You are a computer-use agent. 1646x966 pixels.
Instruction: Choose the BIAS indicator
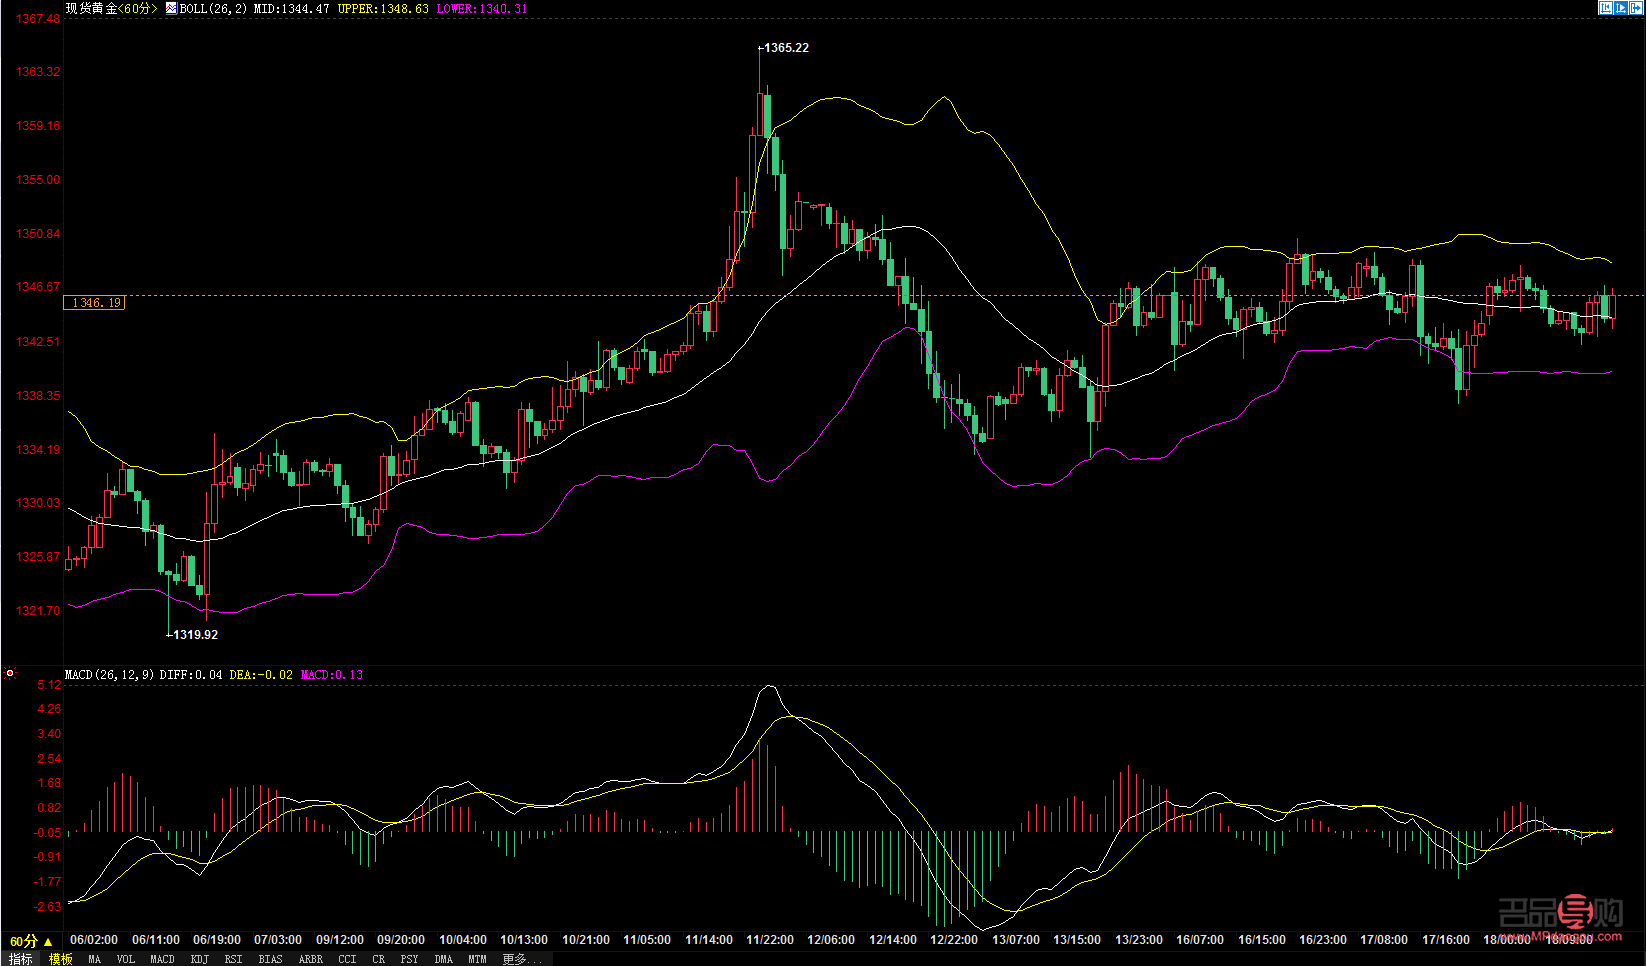click(x=270, y=959)
